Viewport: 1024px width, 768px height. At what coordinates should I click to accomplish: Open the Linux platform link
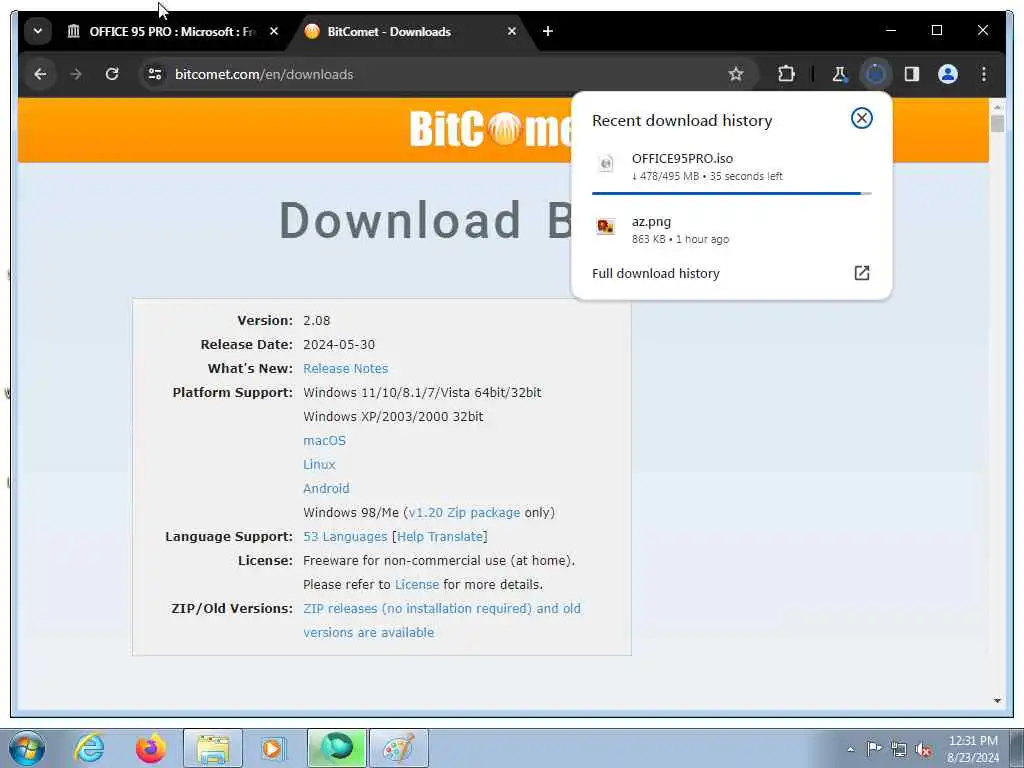tap(319, 464)
